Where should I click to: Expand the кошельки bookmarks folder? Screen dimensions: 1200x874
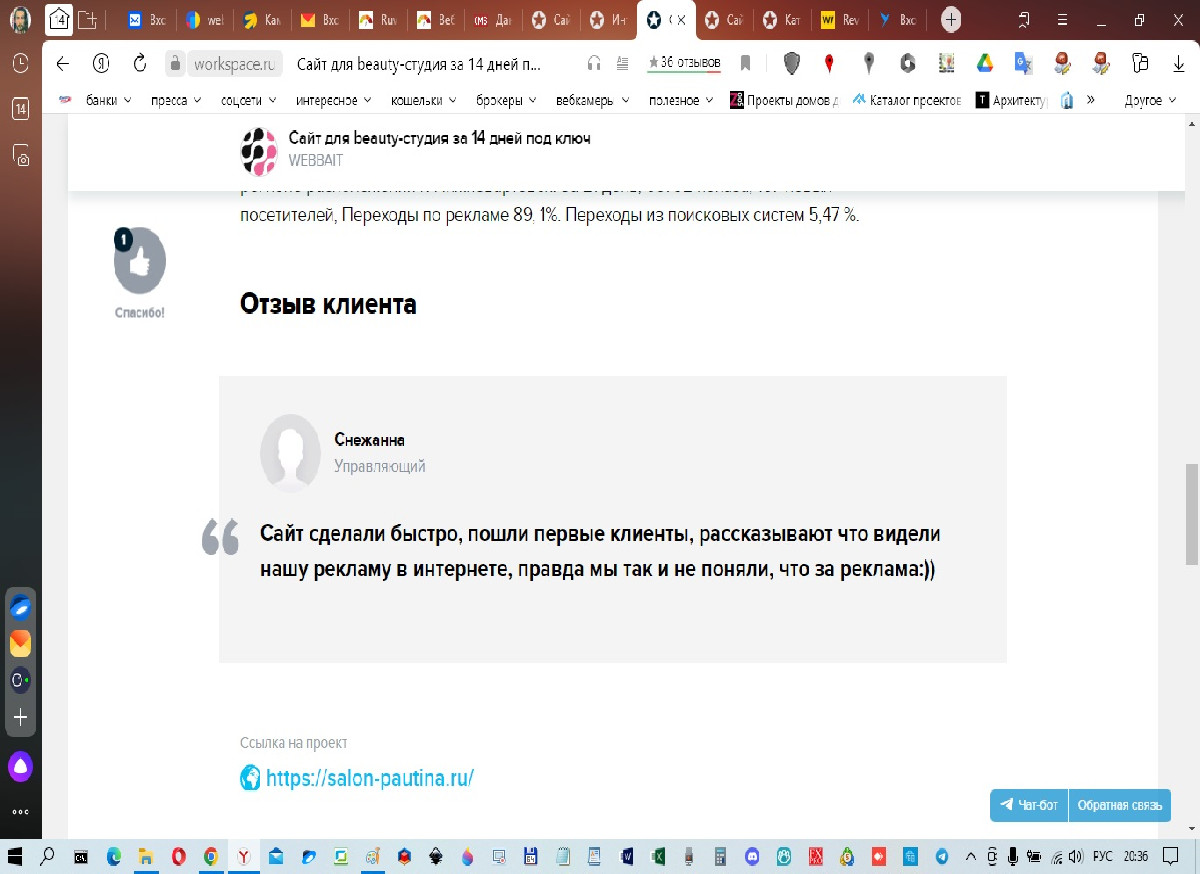pyautogui.click(x=424, y=100)
